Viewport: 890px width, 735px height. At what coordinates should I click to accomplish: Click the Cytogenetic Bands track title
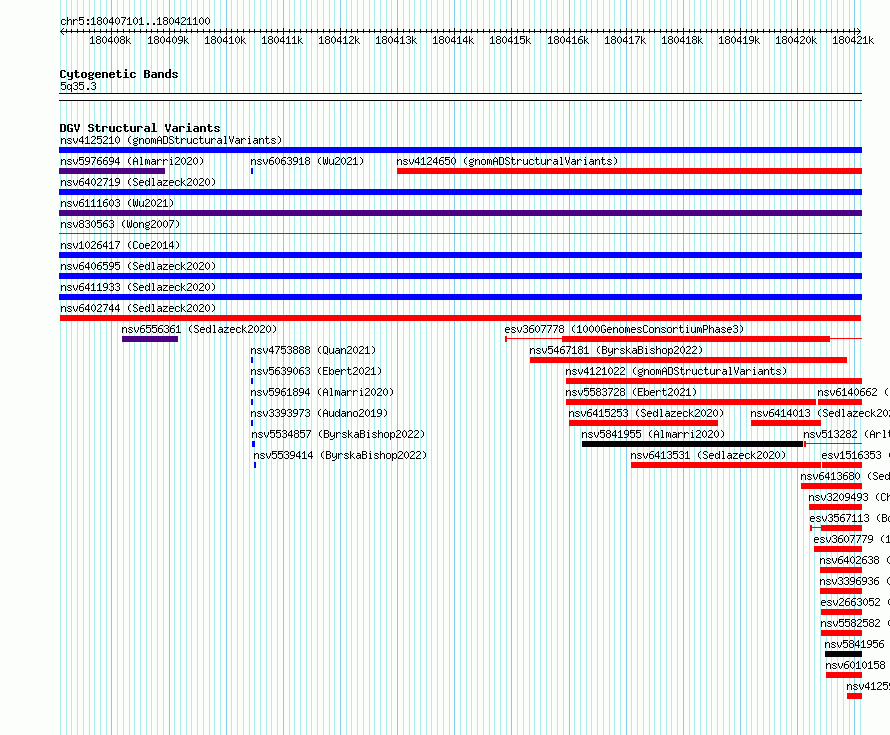click(119, 74)
